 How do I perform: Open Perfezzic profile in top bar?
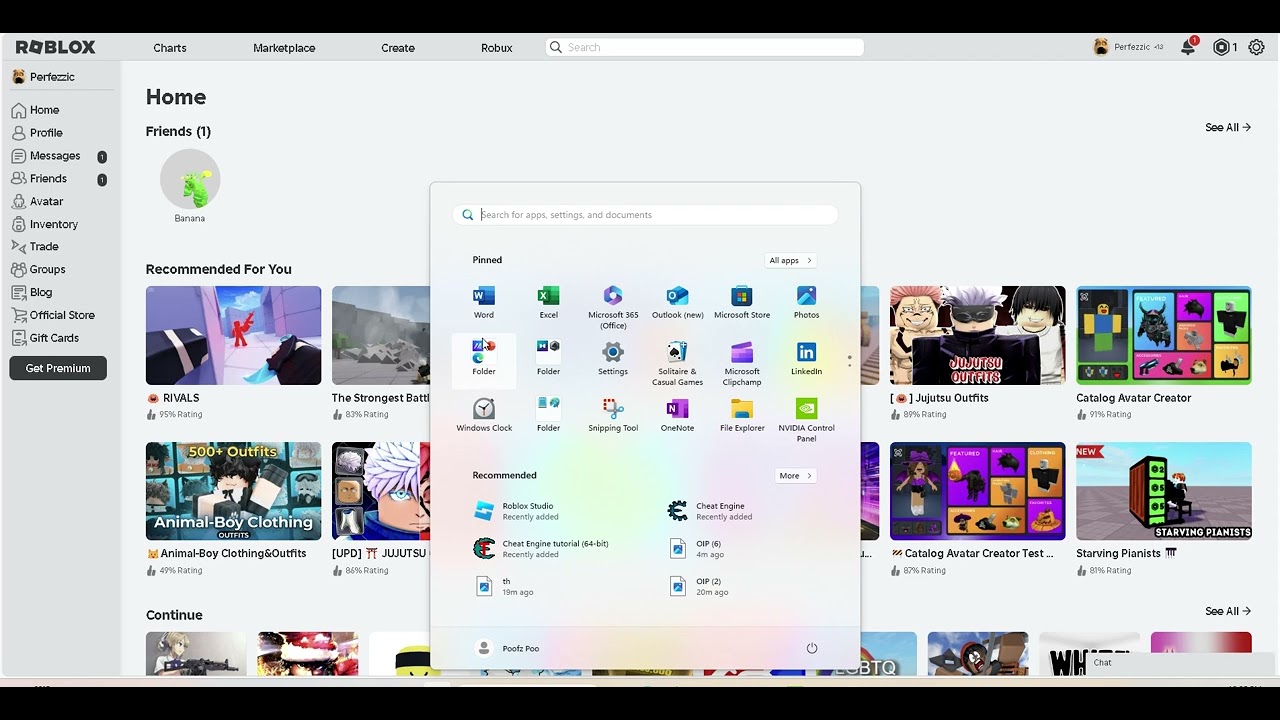tap(1128, 47)
